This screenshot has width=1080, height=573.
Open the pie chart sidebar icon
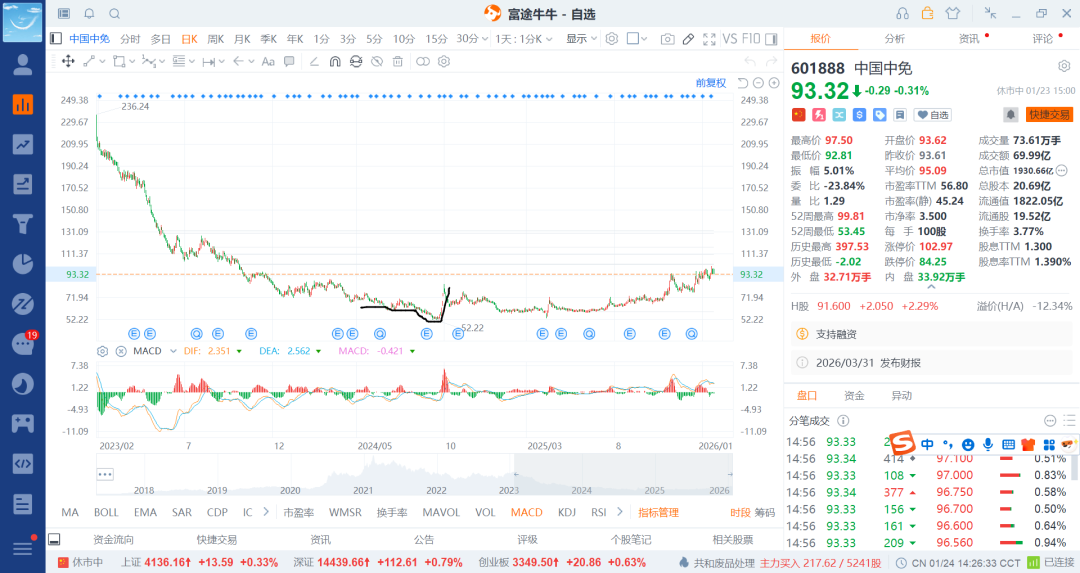23,264
